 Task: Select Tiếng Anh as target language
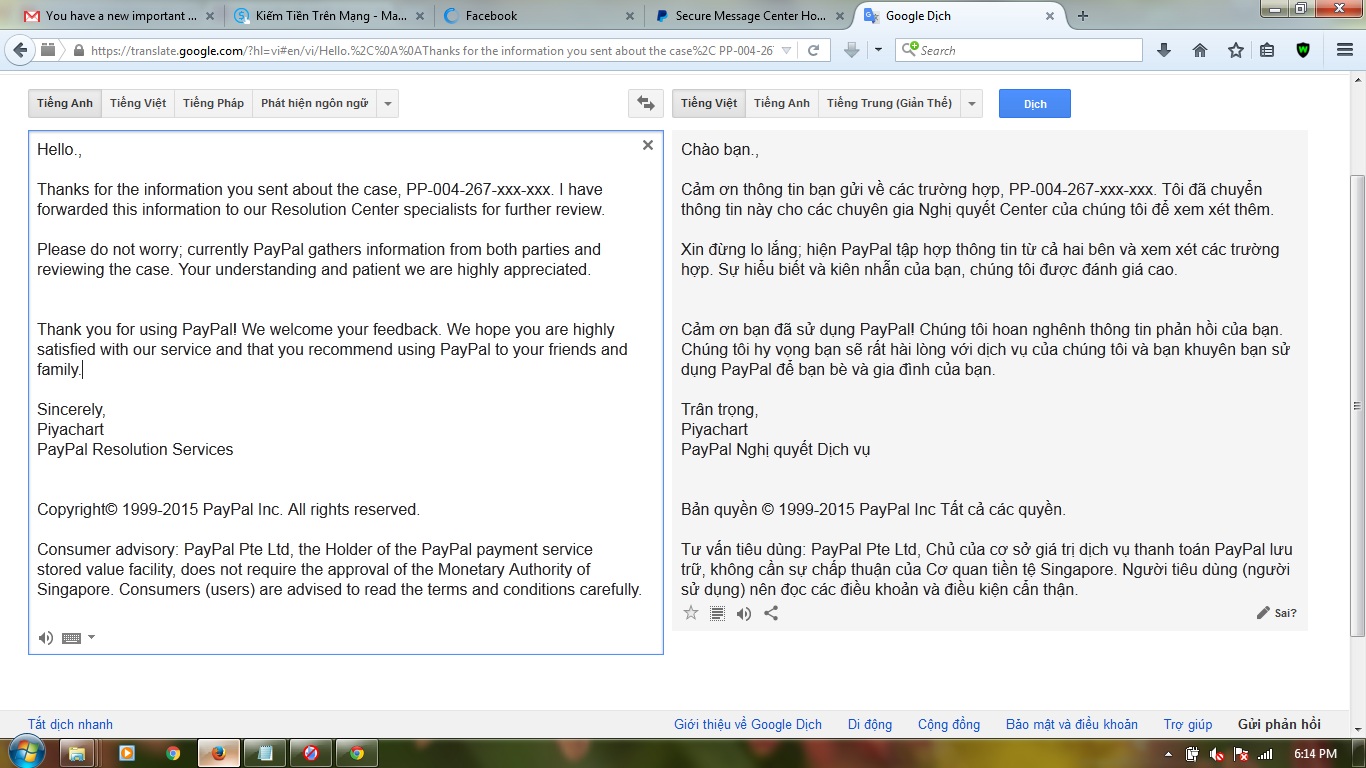[782, 103]
